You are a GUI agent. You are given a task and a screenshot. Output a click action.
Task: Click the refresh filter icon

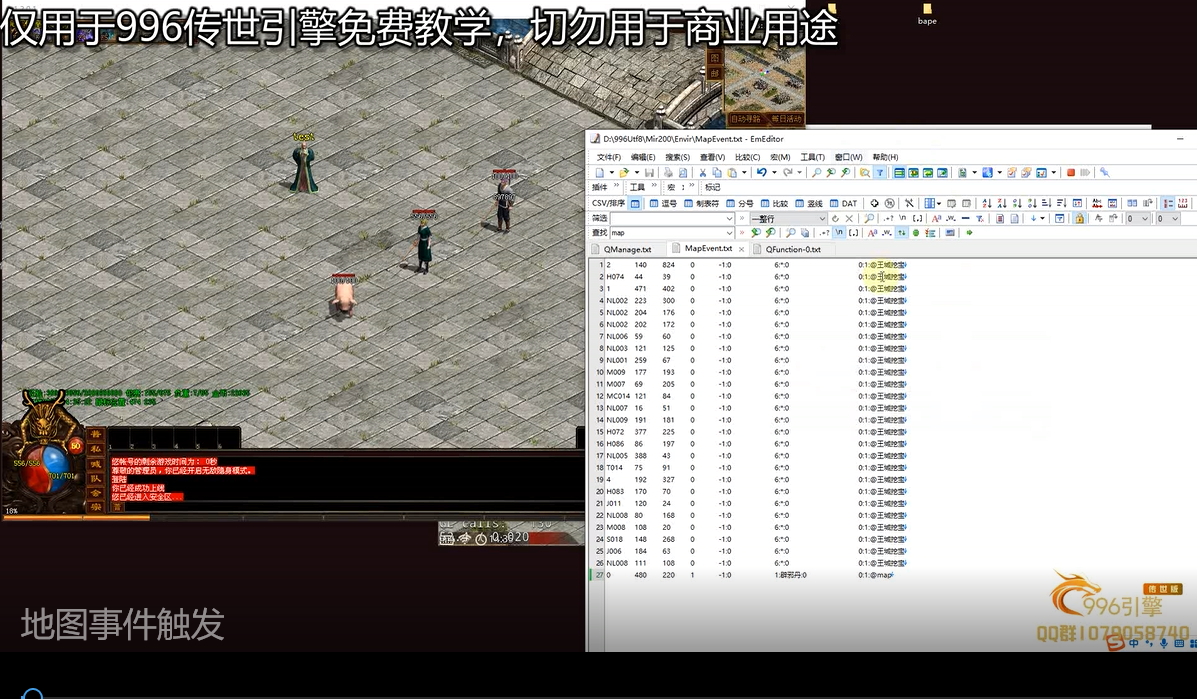[835, 218]
